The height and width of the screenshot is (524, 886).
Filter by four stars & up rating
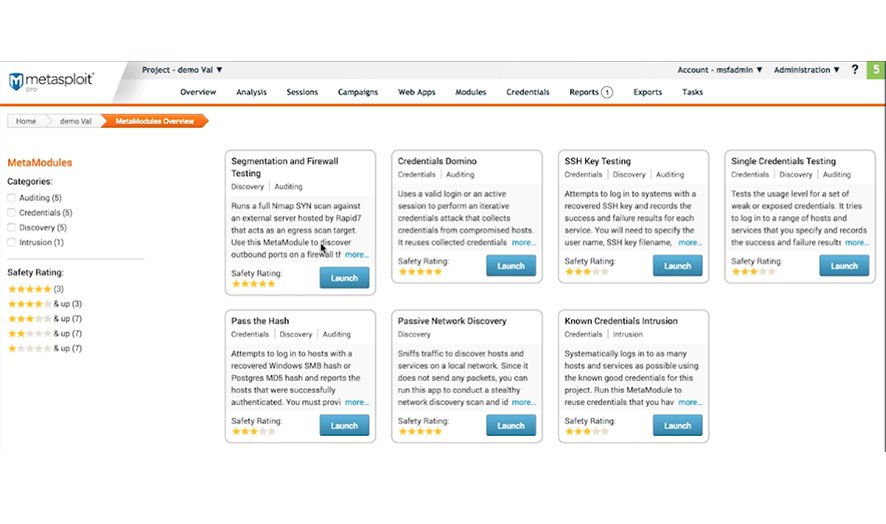[29, 303]
